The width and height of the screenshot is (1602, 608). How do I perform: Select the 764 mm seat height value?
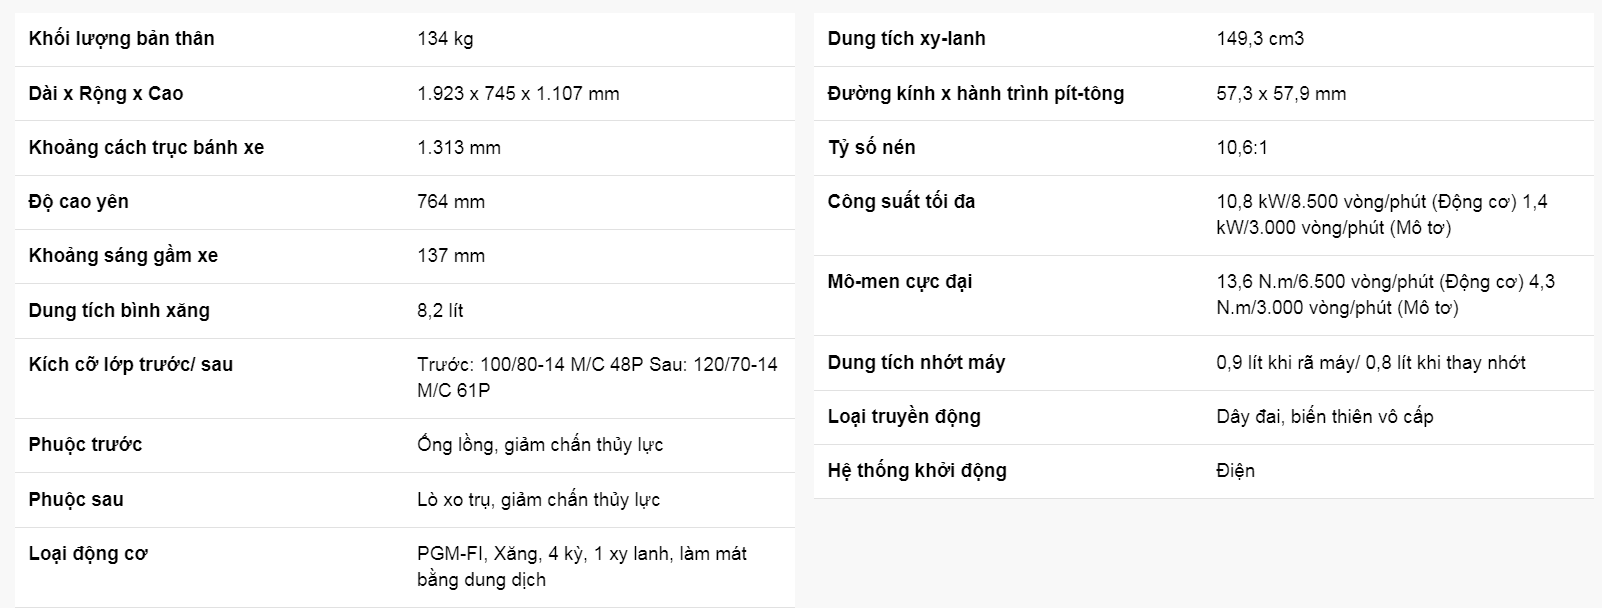[x=451, y=201]
